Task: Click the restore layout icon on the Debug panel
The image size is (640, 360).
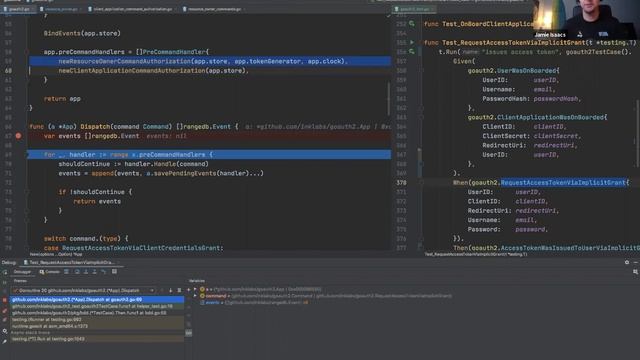Action: (x=636, y=272)
